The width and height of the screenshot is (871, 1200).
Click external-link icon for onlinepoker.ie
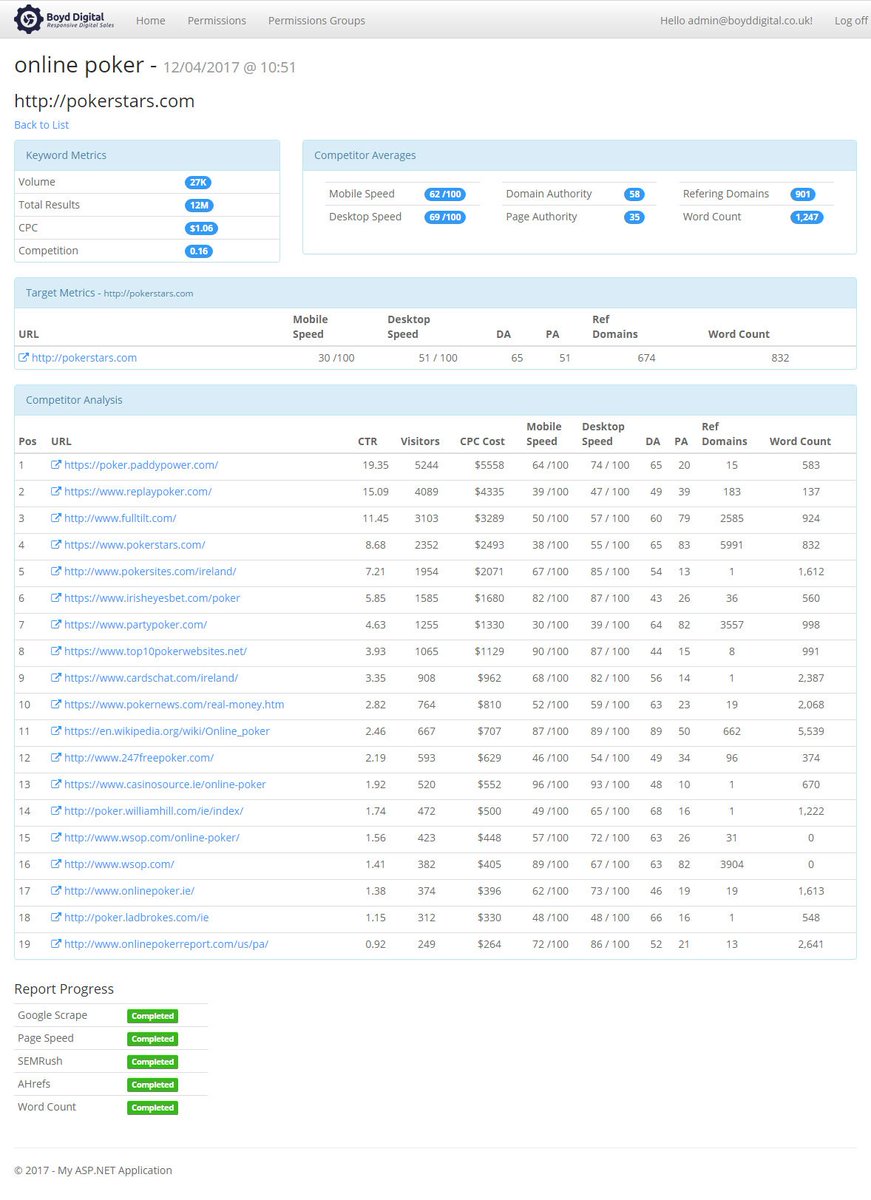[x=56, y=891]
